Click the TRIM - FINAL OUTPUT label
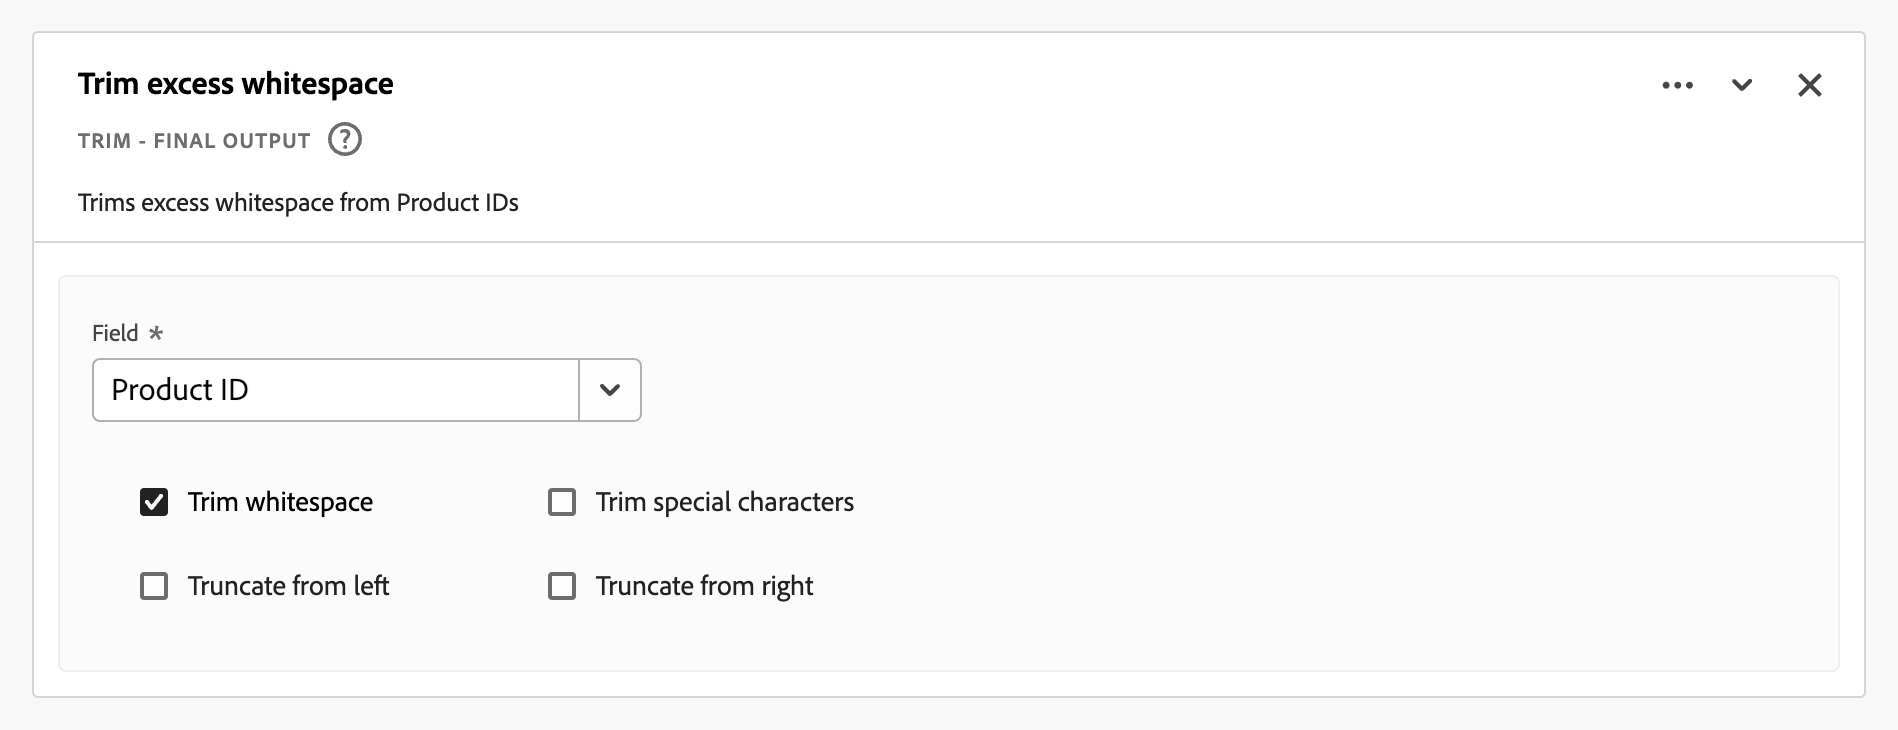 [x=194, y=141]
